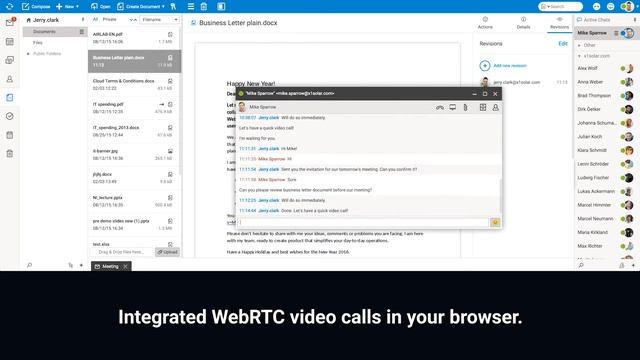640x360 pixels.
Task: Open the trash icon in left sidebar
Action: pos(10,153)
